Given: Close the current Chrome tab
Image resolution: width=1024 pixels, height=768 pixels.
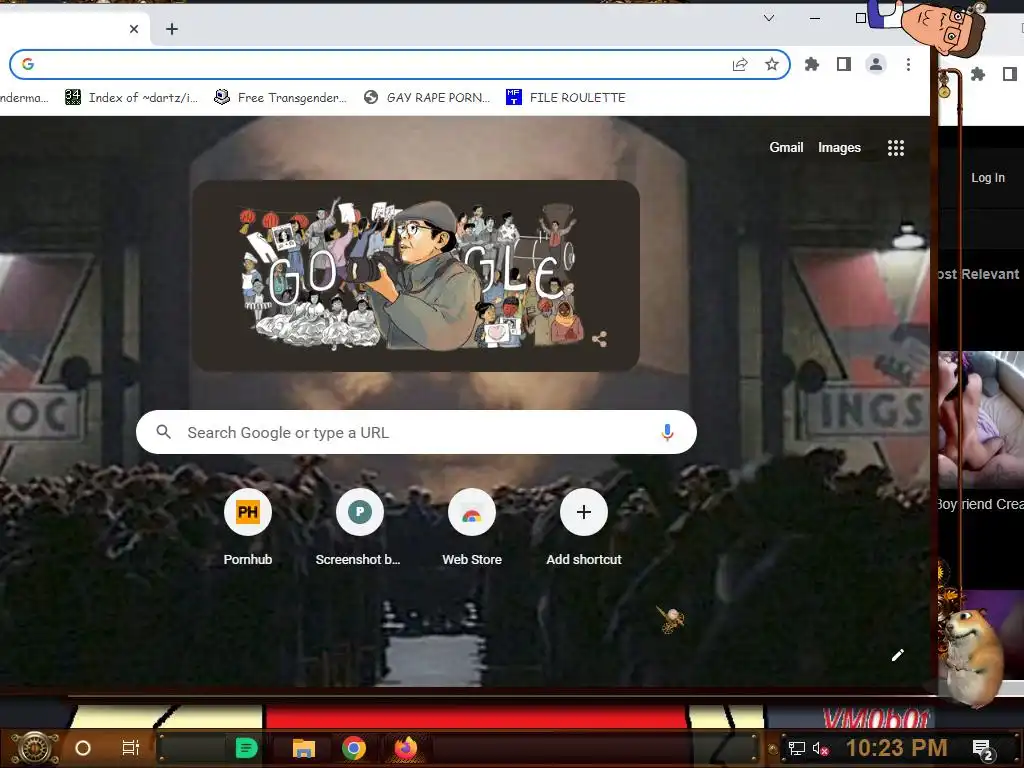Looking at the screenshot, I should point(134,29).
